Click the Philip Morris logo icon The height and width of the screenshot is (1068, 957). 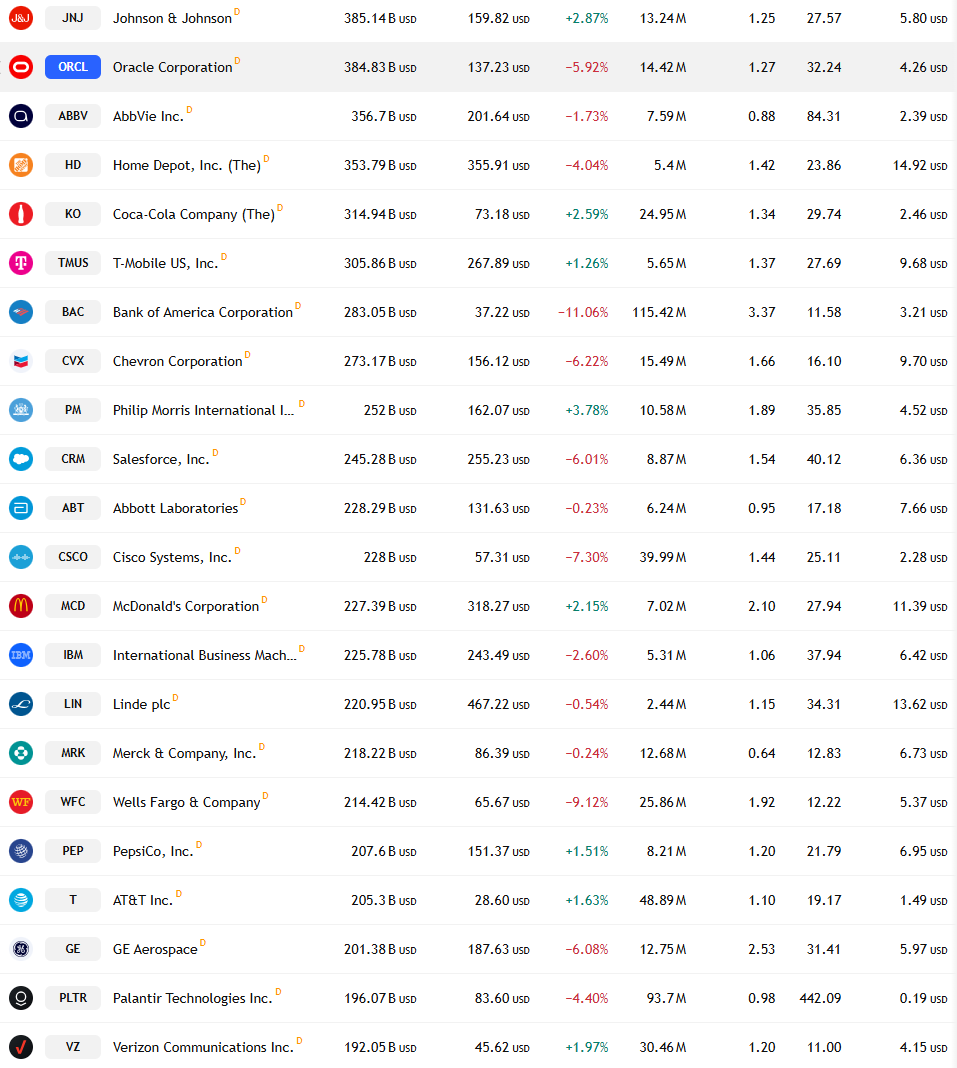click(x=21, y=410)
